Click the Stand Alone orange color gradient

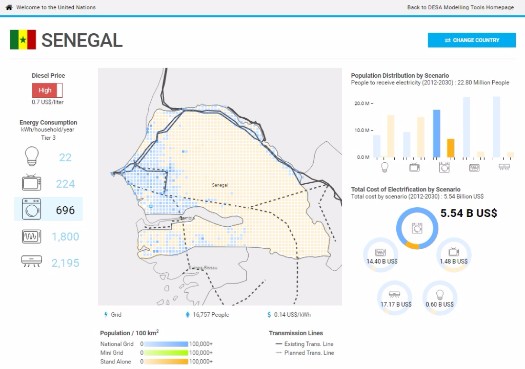click(x=166, y=362)
